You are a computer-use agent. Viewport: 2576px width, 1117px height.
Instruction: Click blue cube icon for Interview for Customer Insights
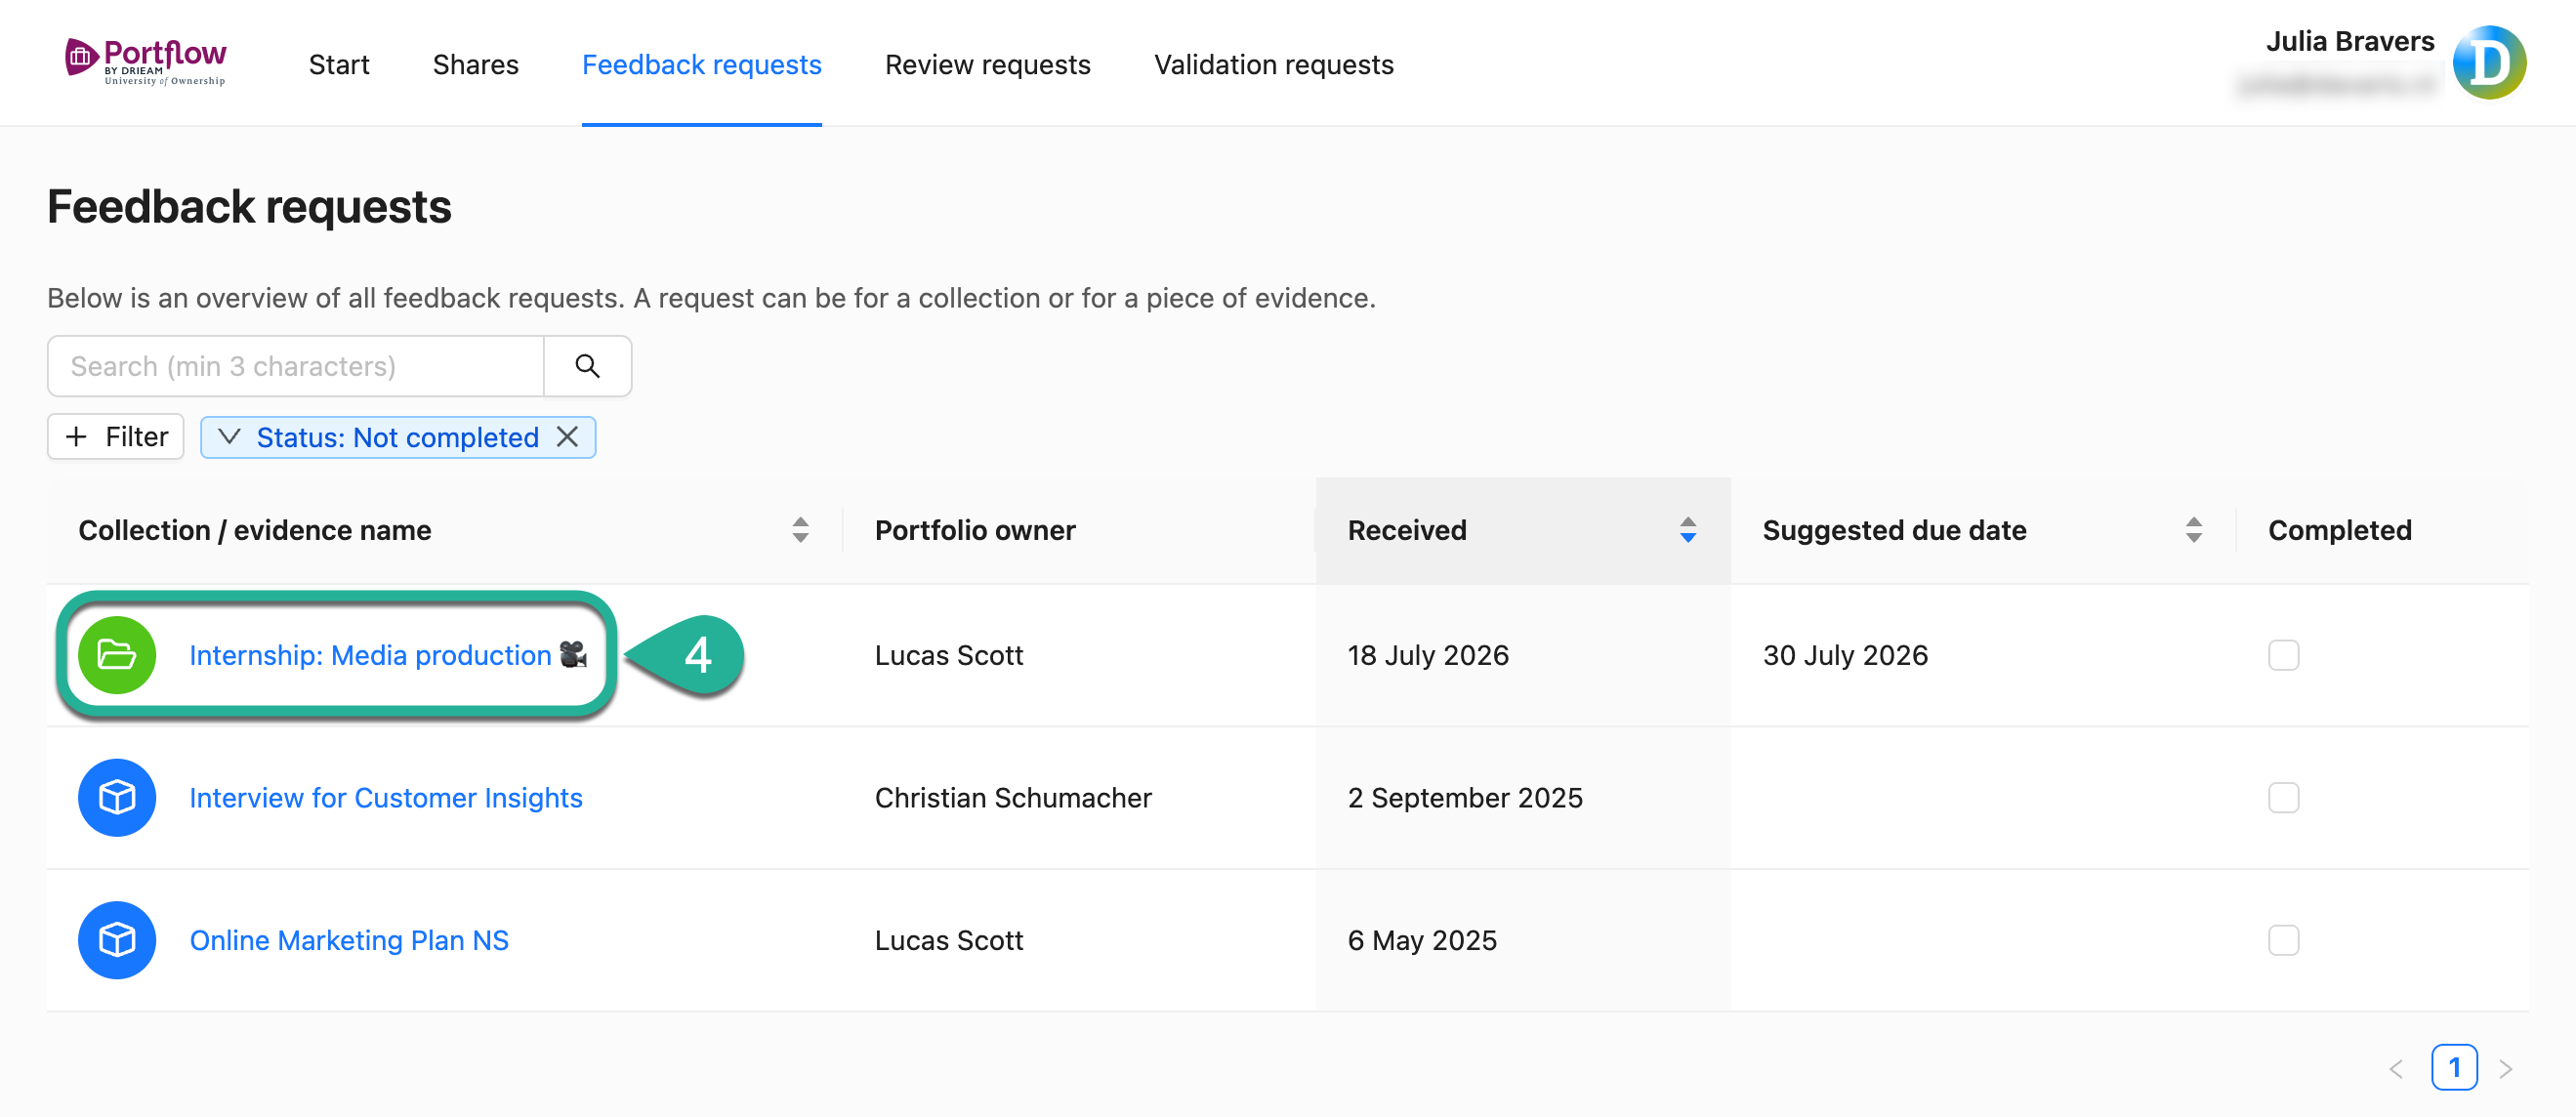click(x=117, y=798)
